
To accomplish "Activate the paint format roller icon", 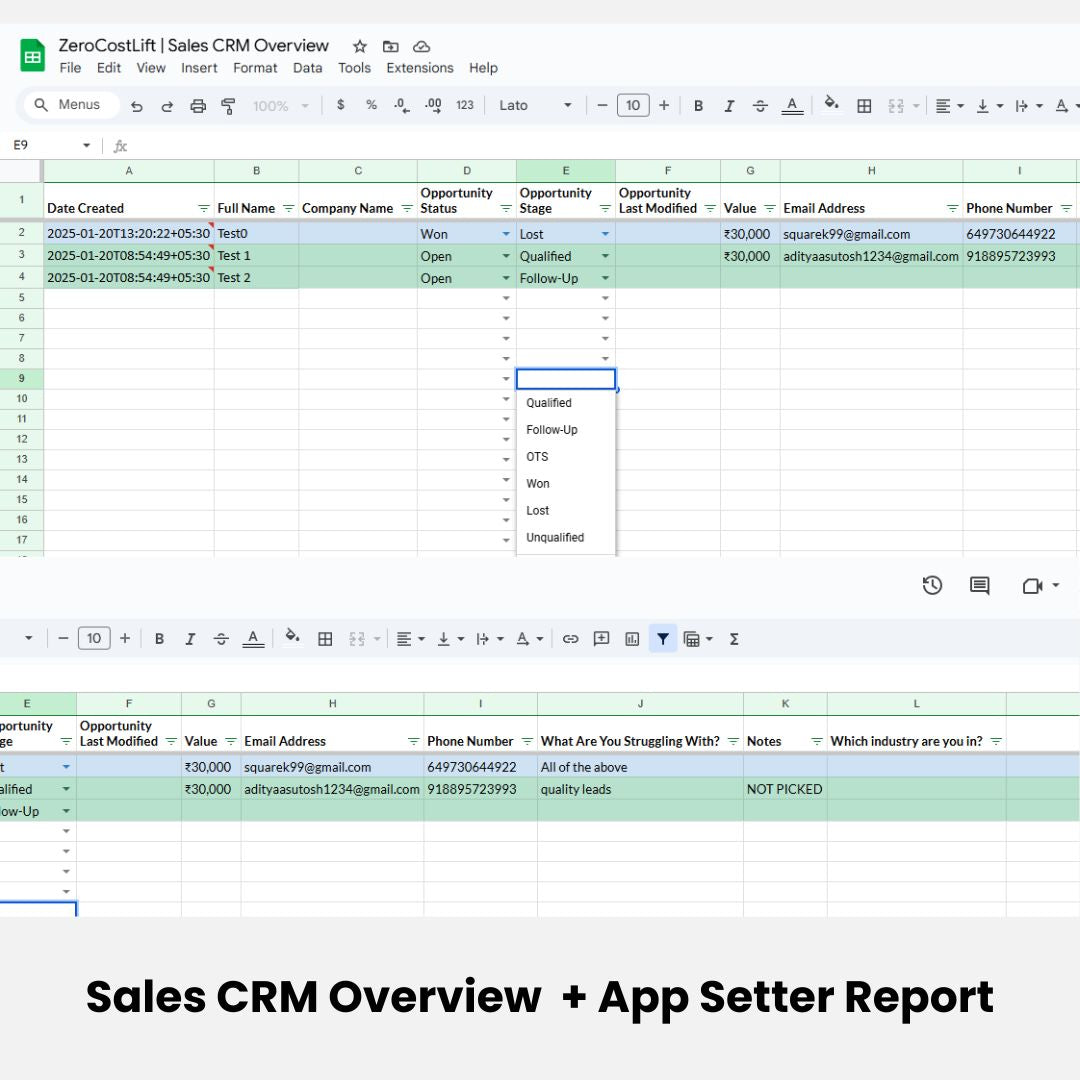I will [x=228, y=106].
